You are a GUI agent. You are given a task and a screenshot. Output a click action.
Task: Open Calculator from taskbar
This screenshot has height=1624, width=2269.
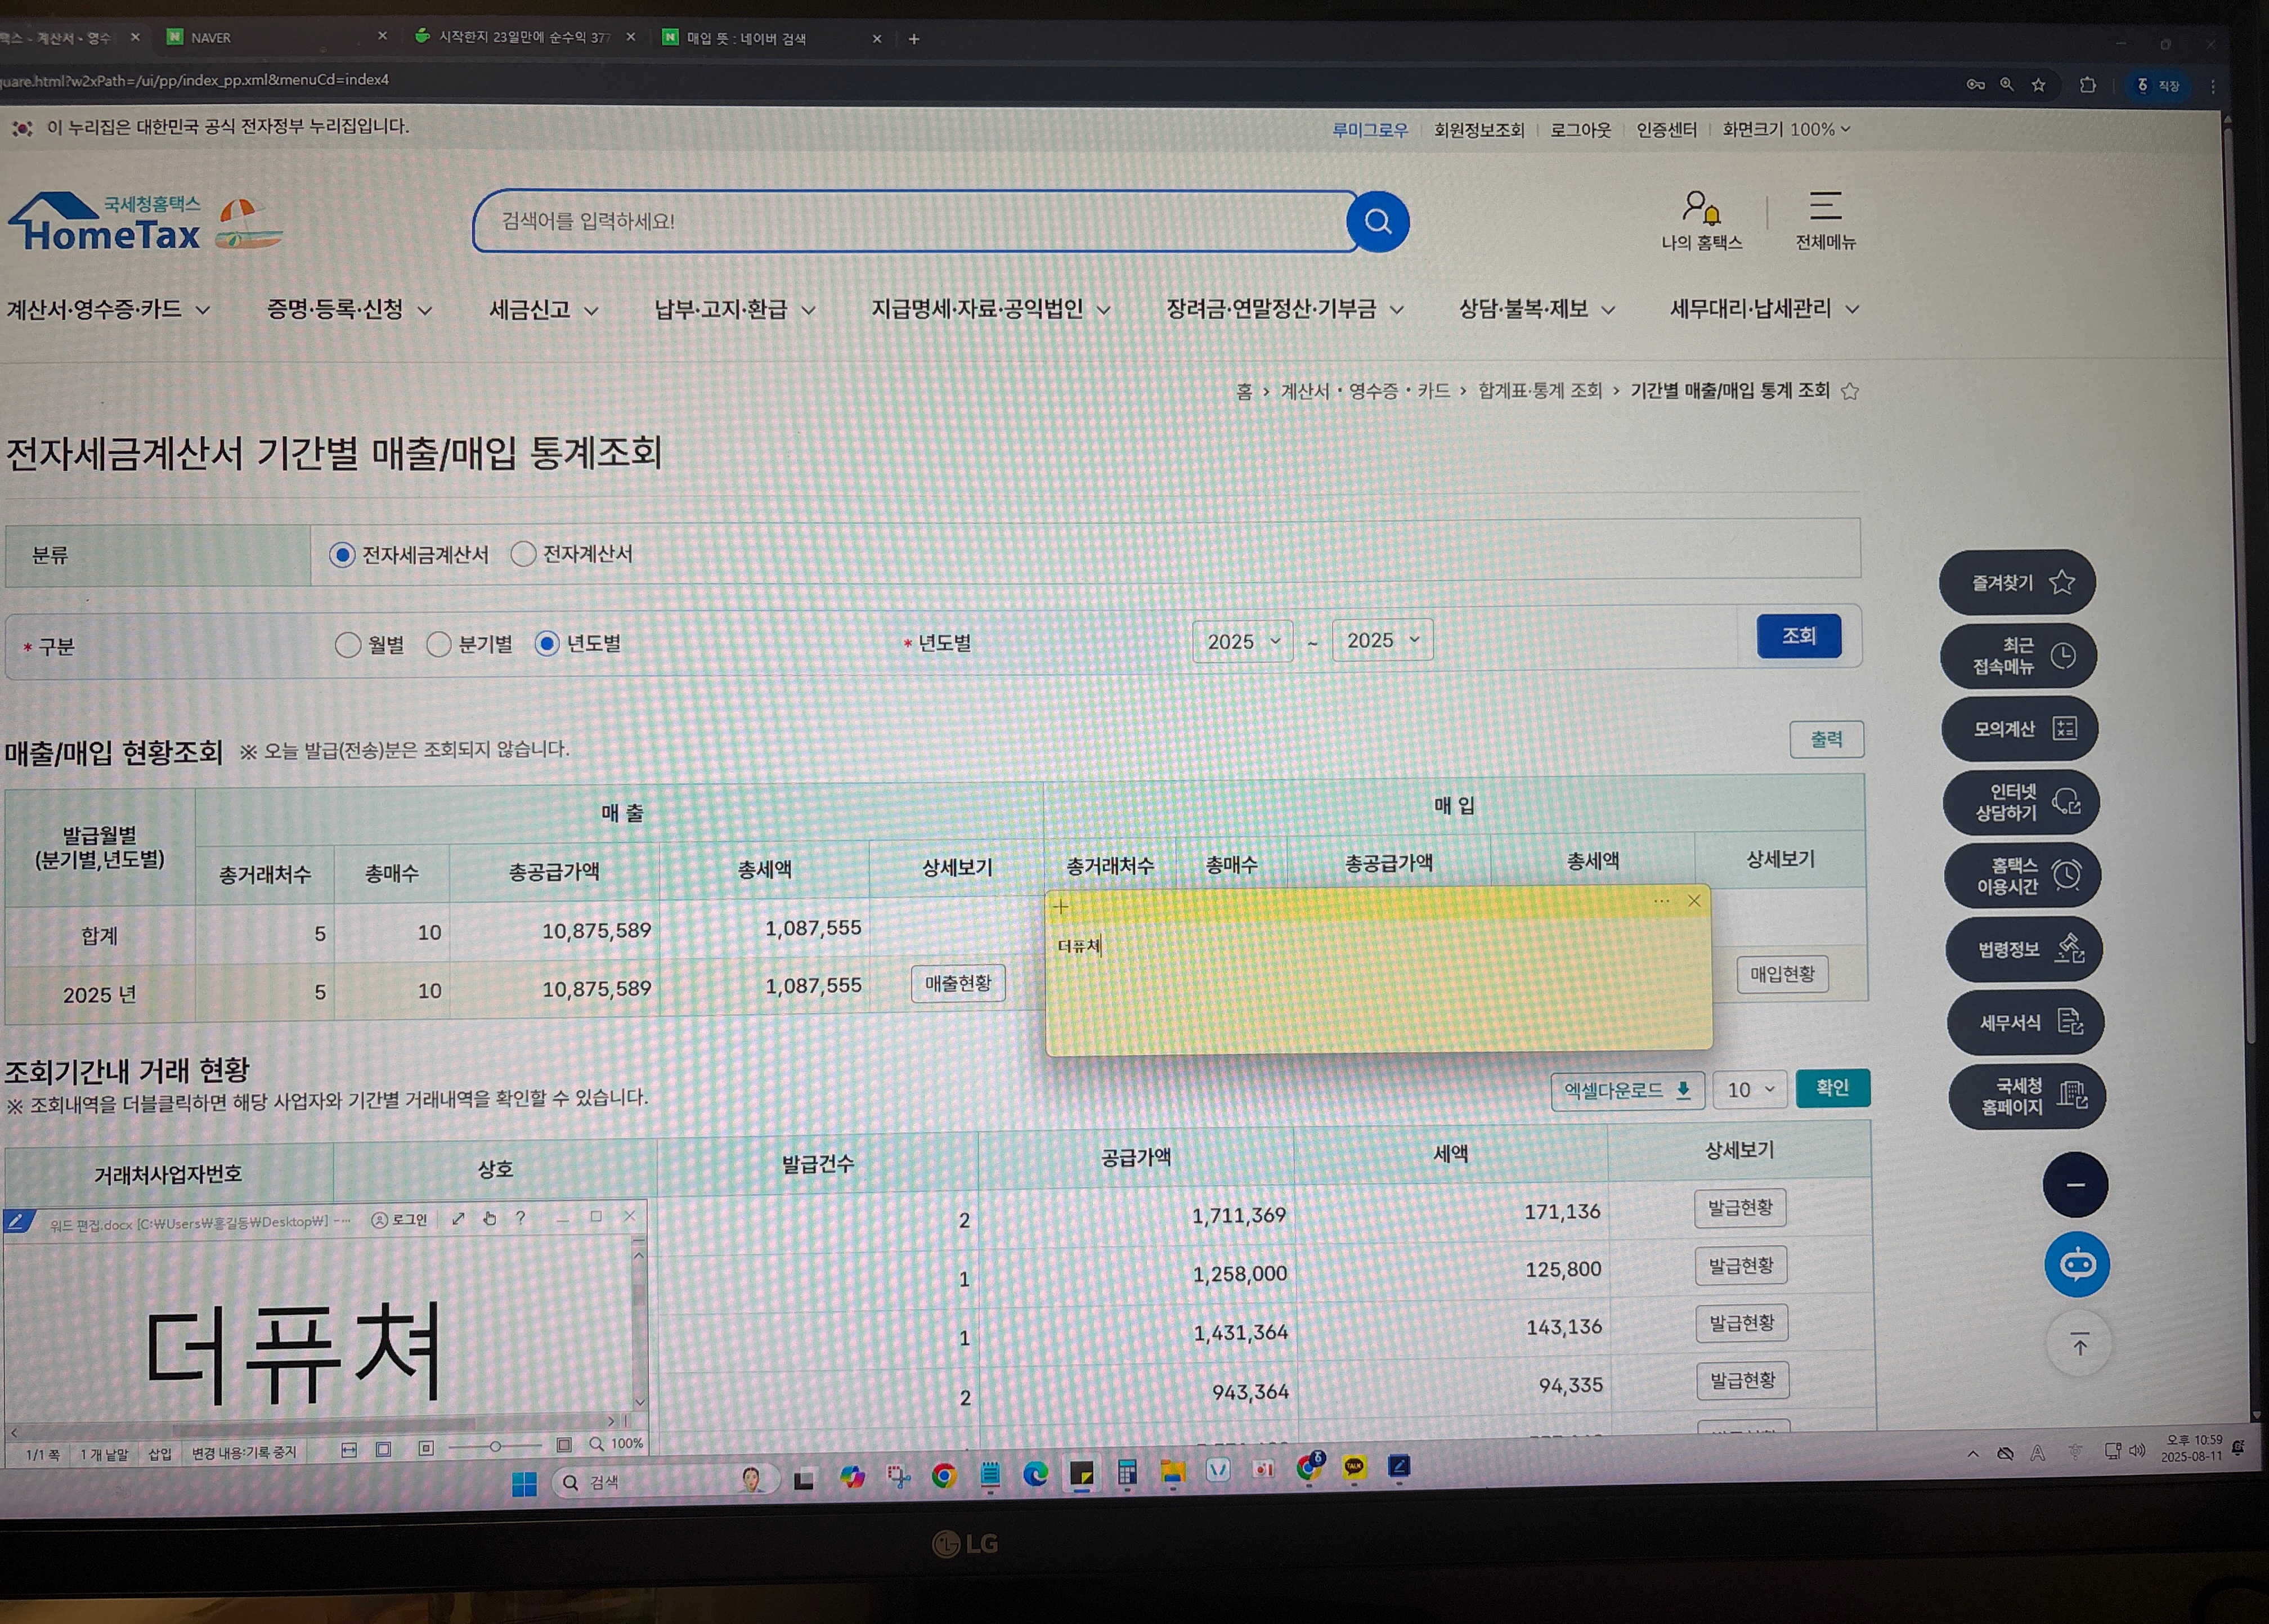1127,1472
